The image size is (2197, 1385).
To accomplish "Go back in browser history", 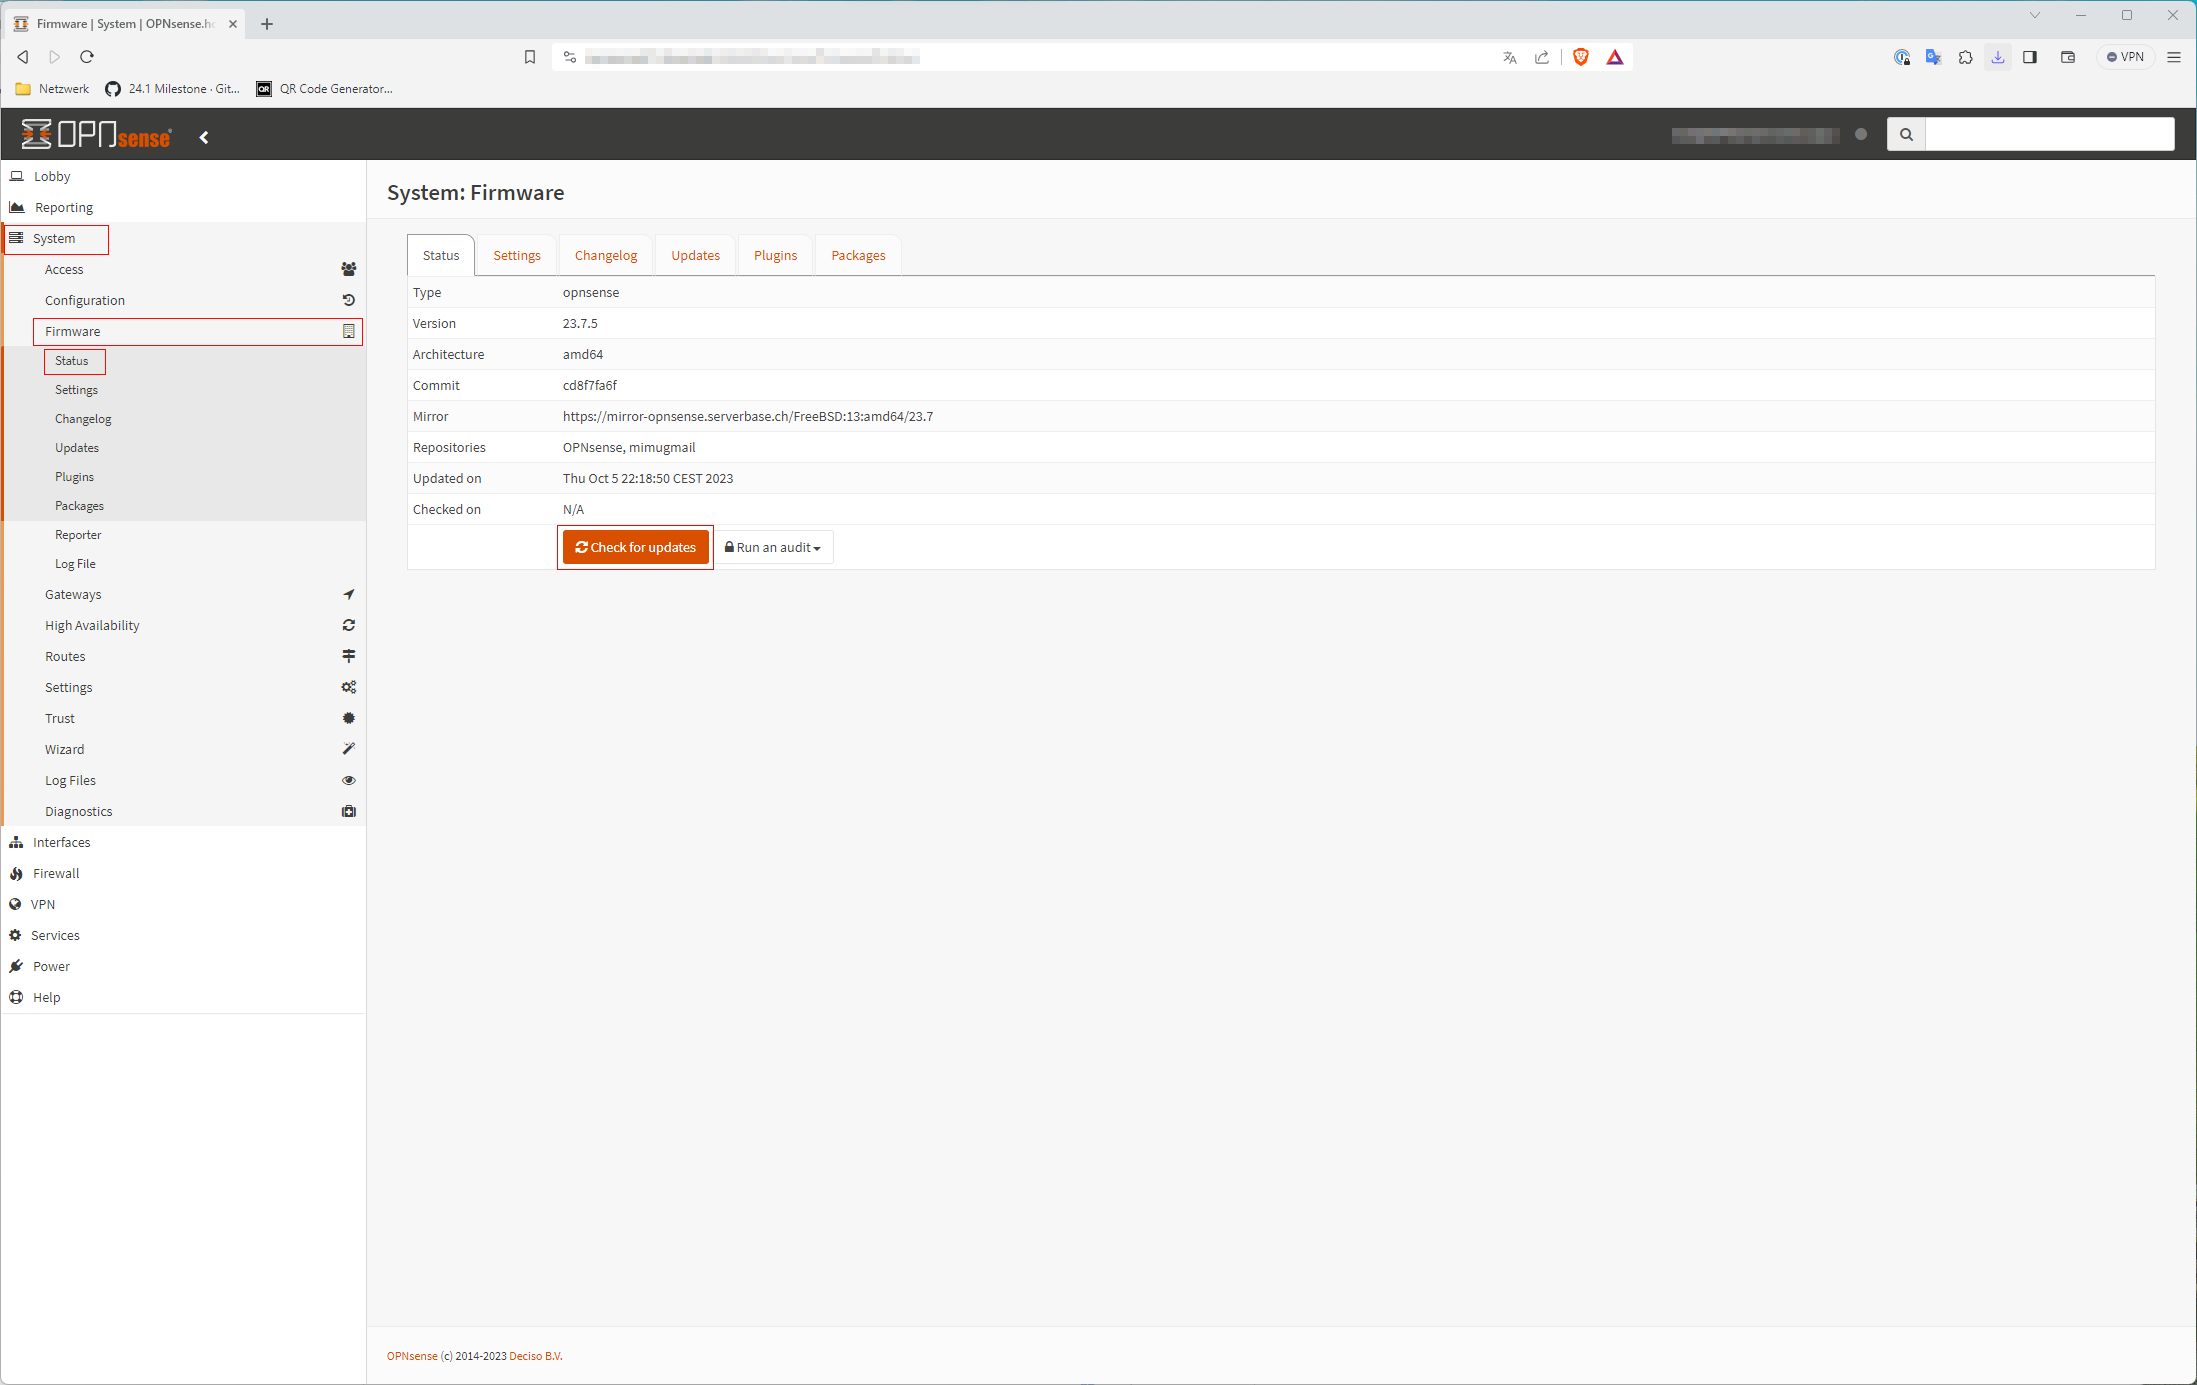I will point(23,57).
